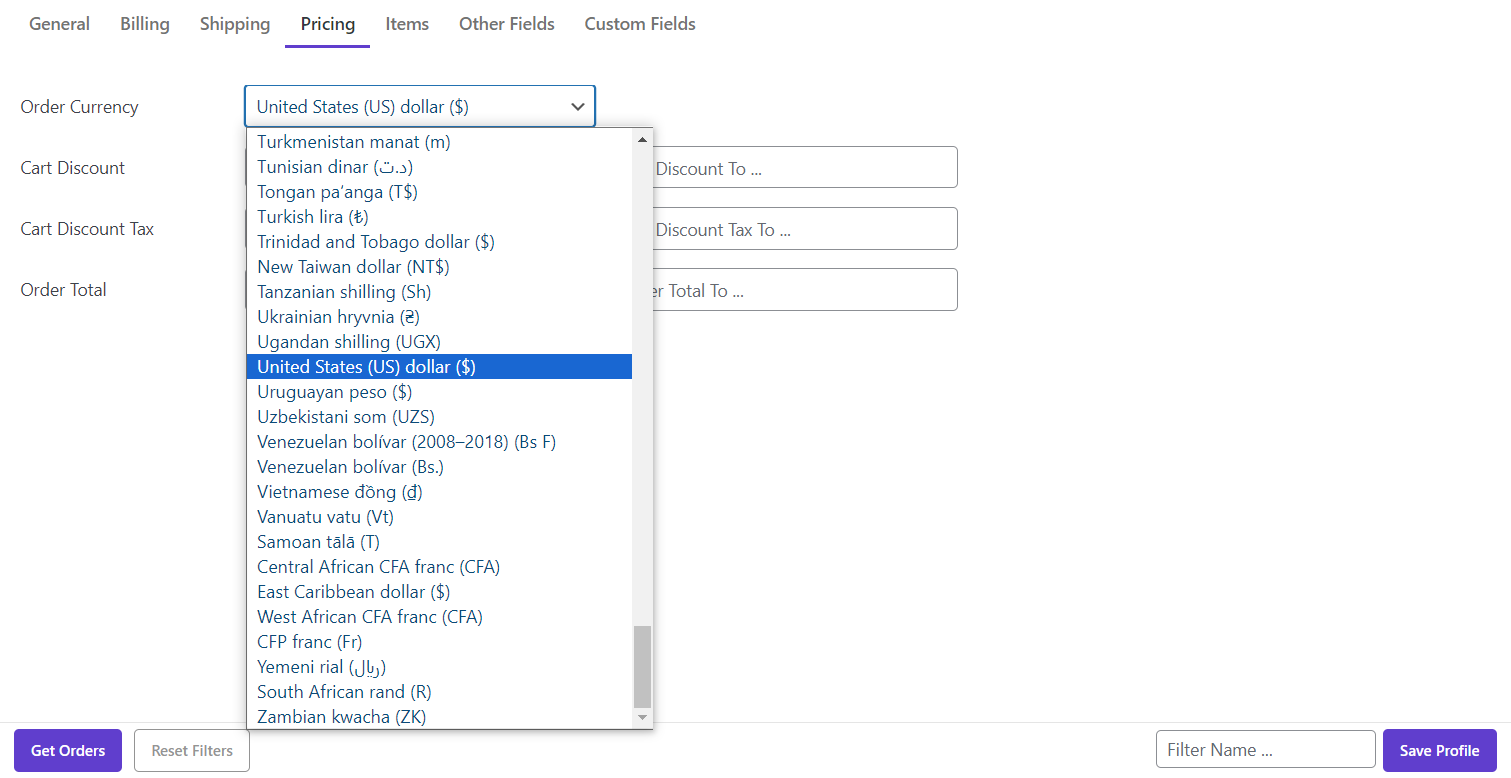
Task: Select South African rand (R) option
Action: point(344,692)
